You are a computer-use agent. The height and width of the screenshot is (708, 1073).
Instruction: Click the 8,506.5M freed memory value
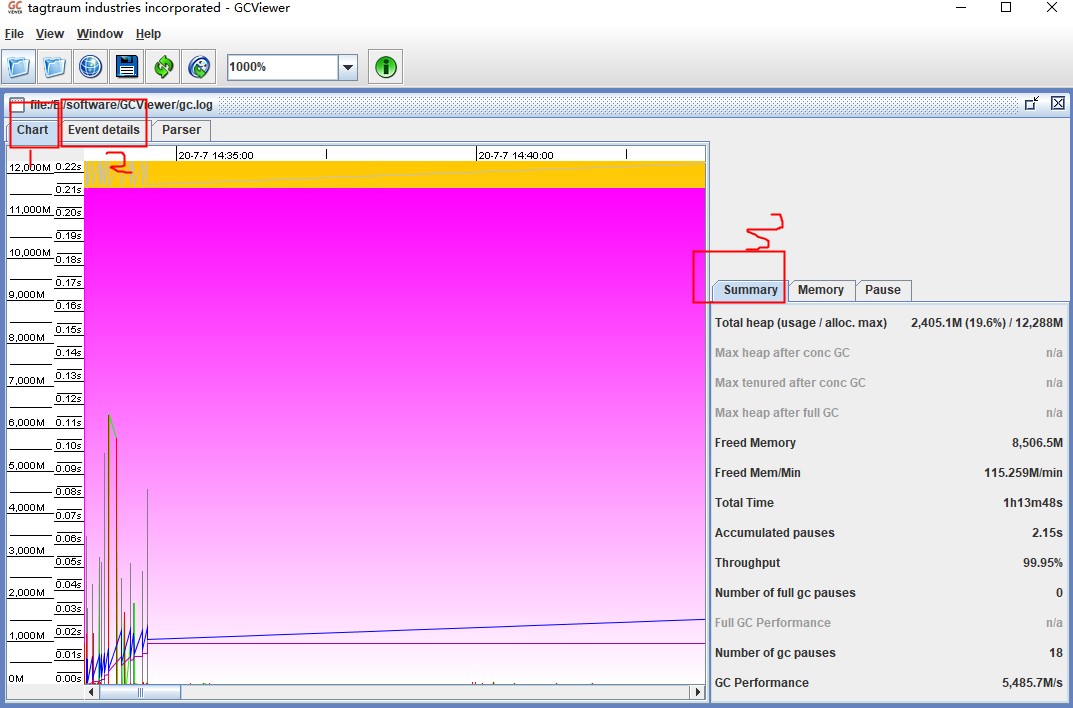(1037, 443)
